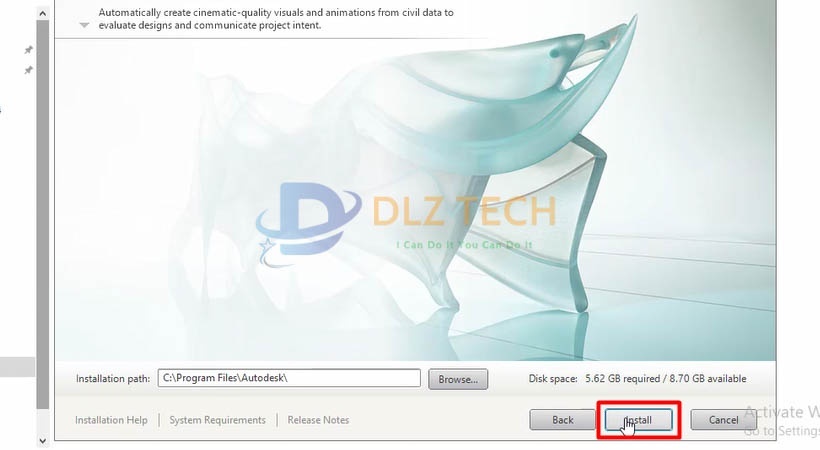Collapse the product description using the triangle arrow
Screen dimensions: 820x450
coord(84,25)
